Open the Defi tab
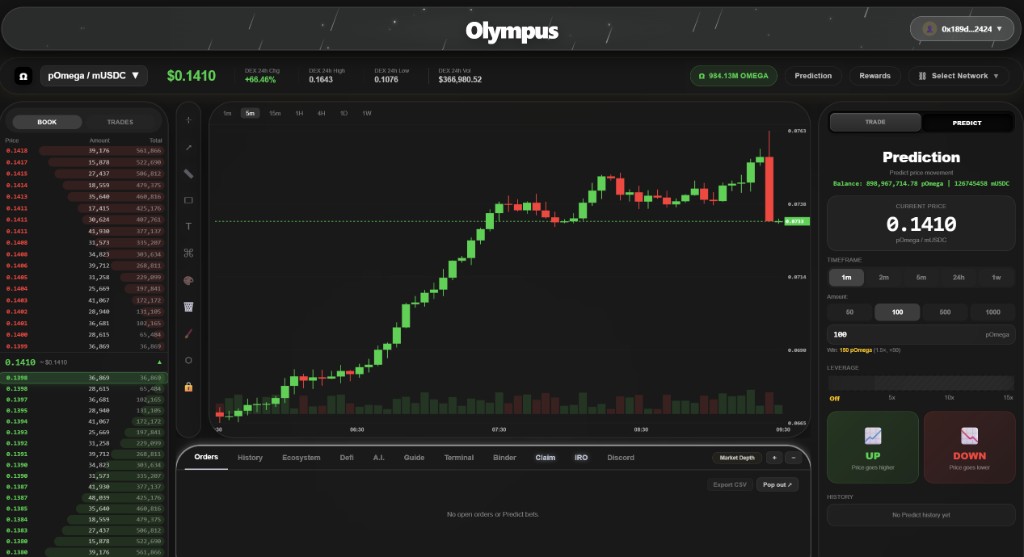Screen dimensions: 1024x557 click(x=347, y=458)
